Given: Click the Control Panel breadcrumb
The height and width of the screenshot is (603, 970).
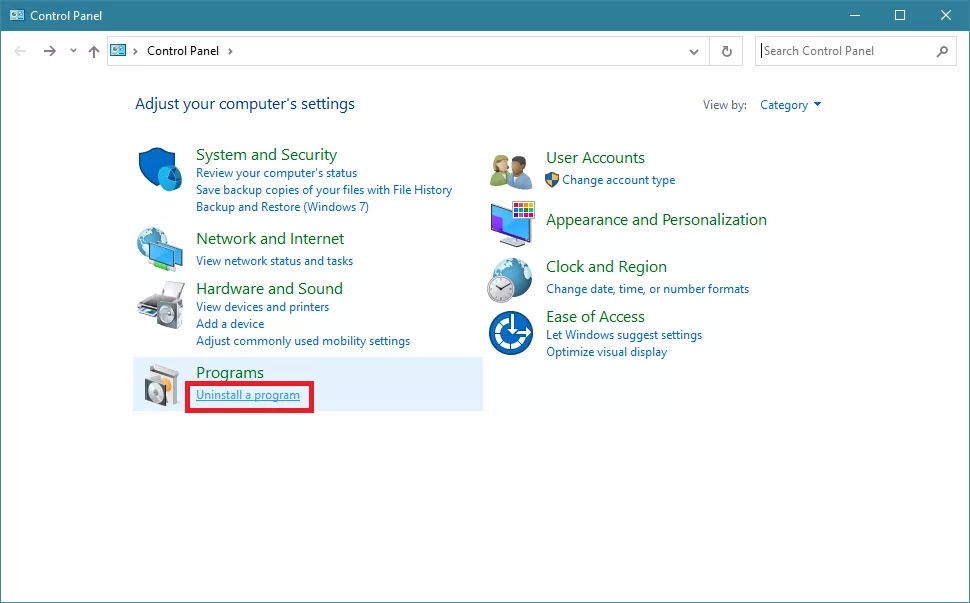Looking at the screenshot, I should click(183, 51).
